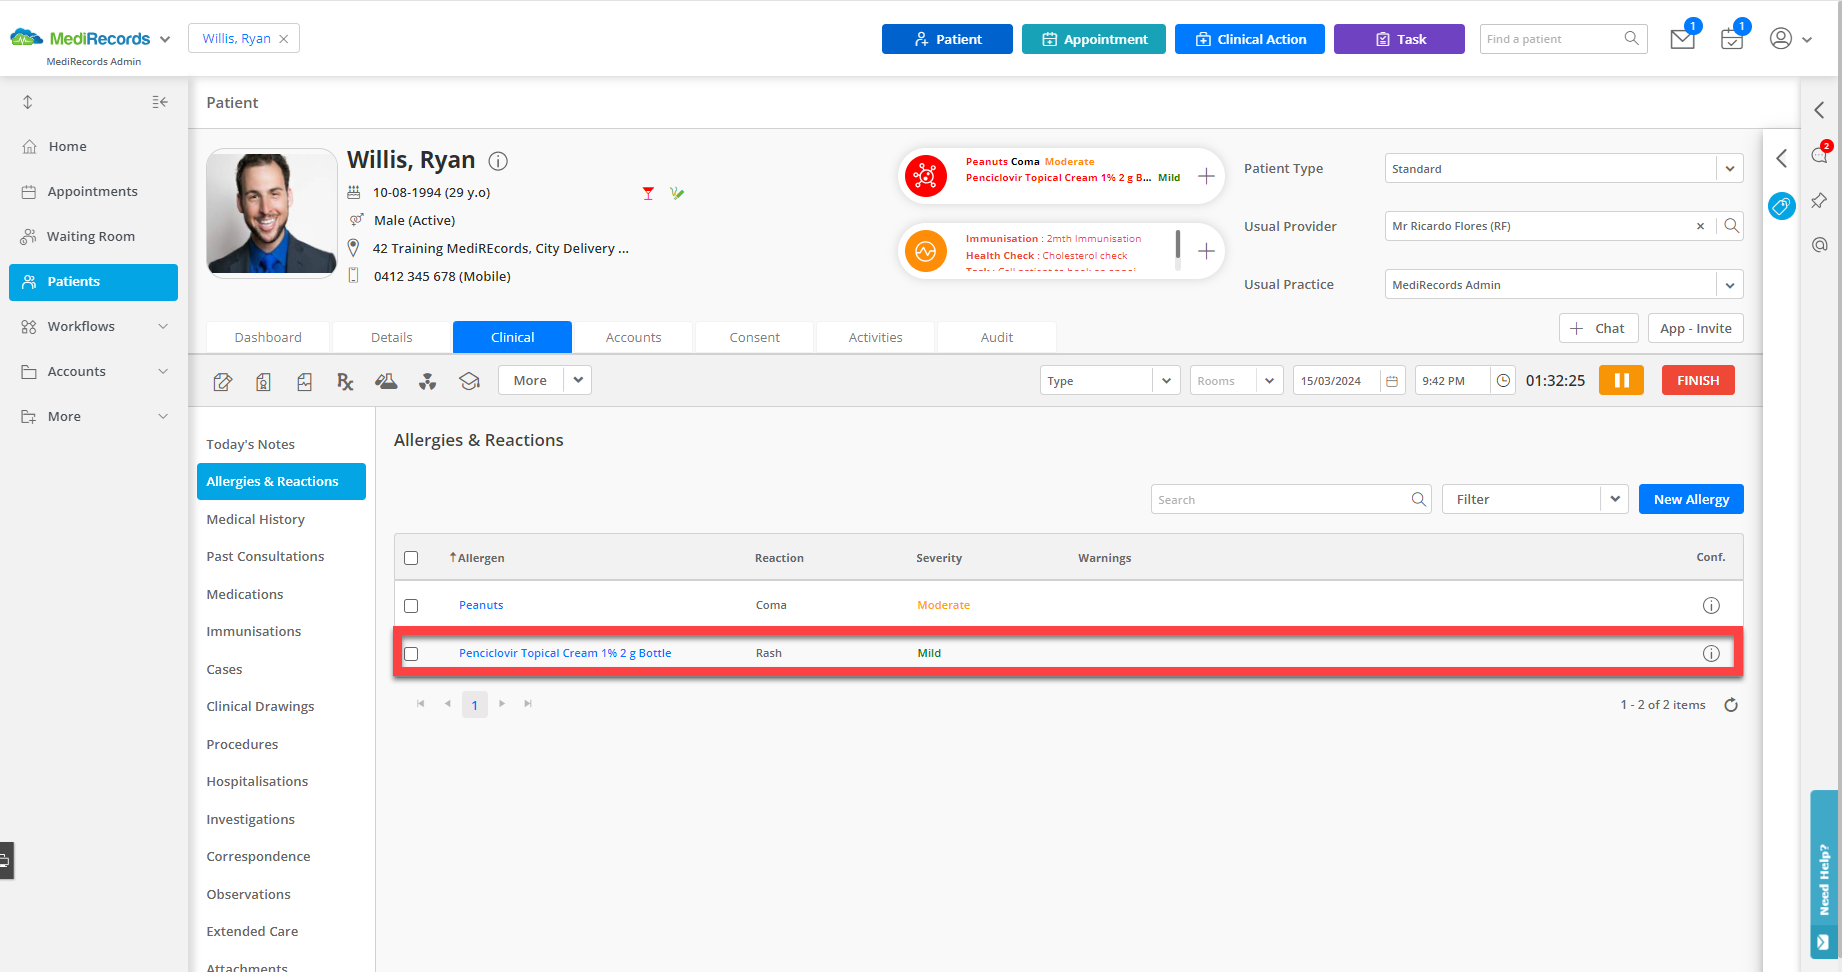Viewport: 1842px width, 972px height.
Task: Open the new note (edit) toolbar icon
Action: tap(223, 381)
